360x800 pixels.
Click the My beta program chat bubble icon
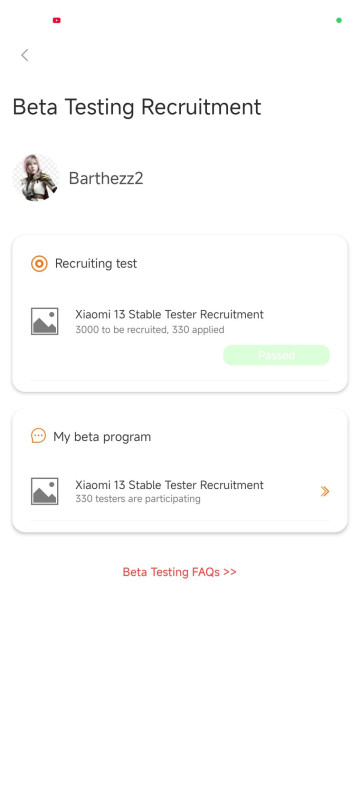tap(38, 436)
